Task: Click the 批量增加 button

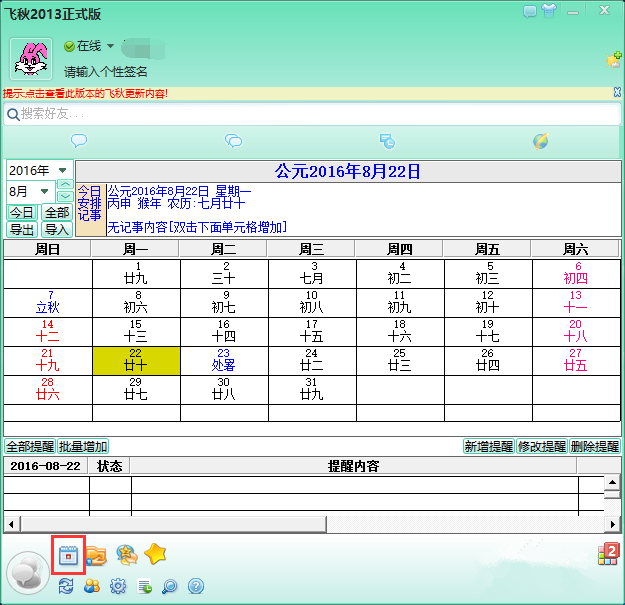Action: coord(83,447)
